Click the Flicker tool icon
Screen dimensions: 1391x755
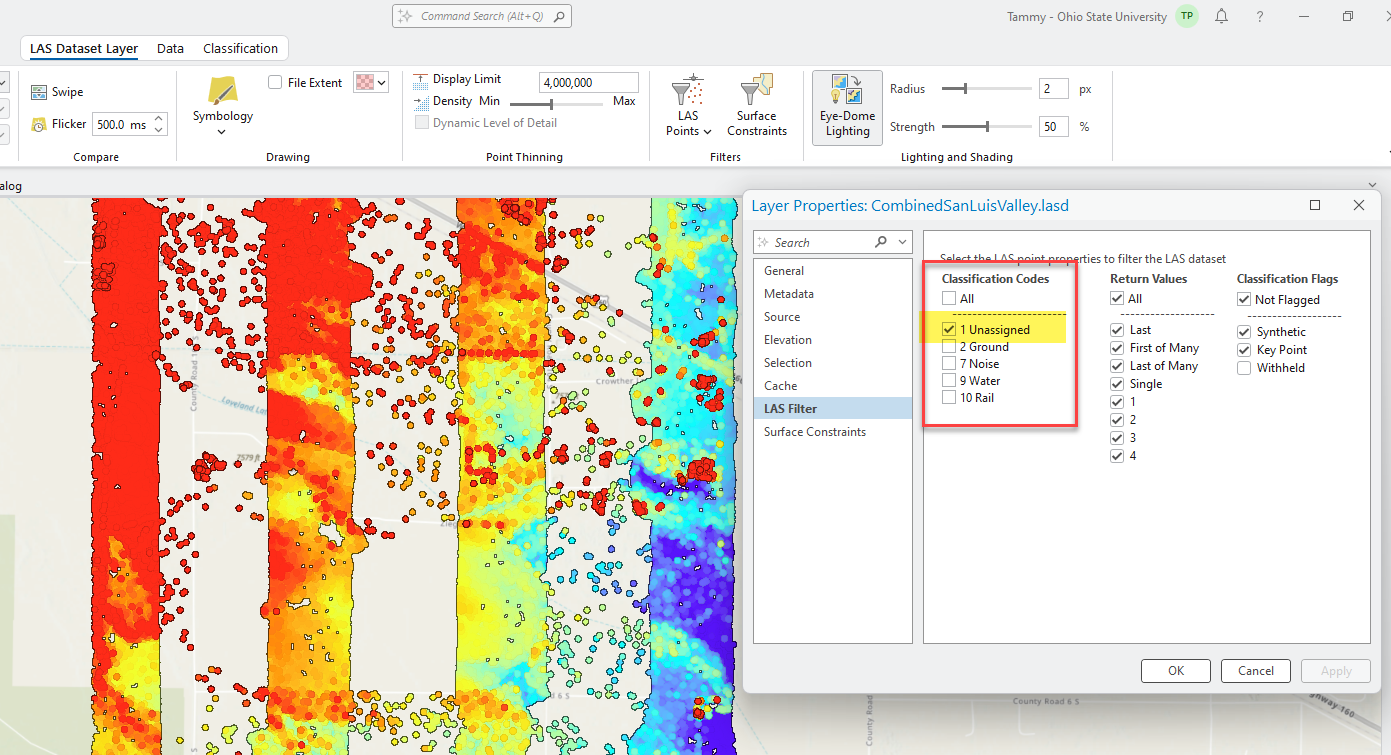coord(39,125)
